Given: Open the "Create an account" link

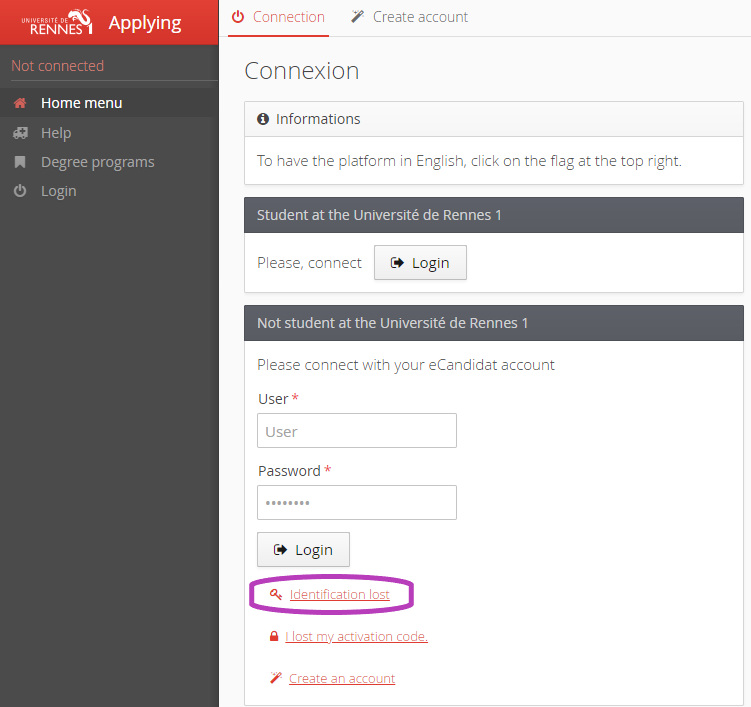Looking at the screenshot, I should tap(342, 679).
